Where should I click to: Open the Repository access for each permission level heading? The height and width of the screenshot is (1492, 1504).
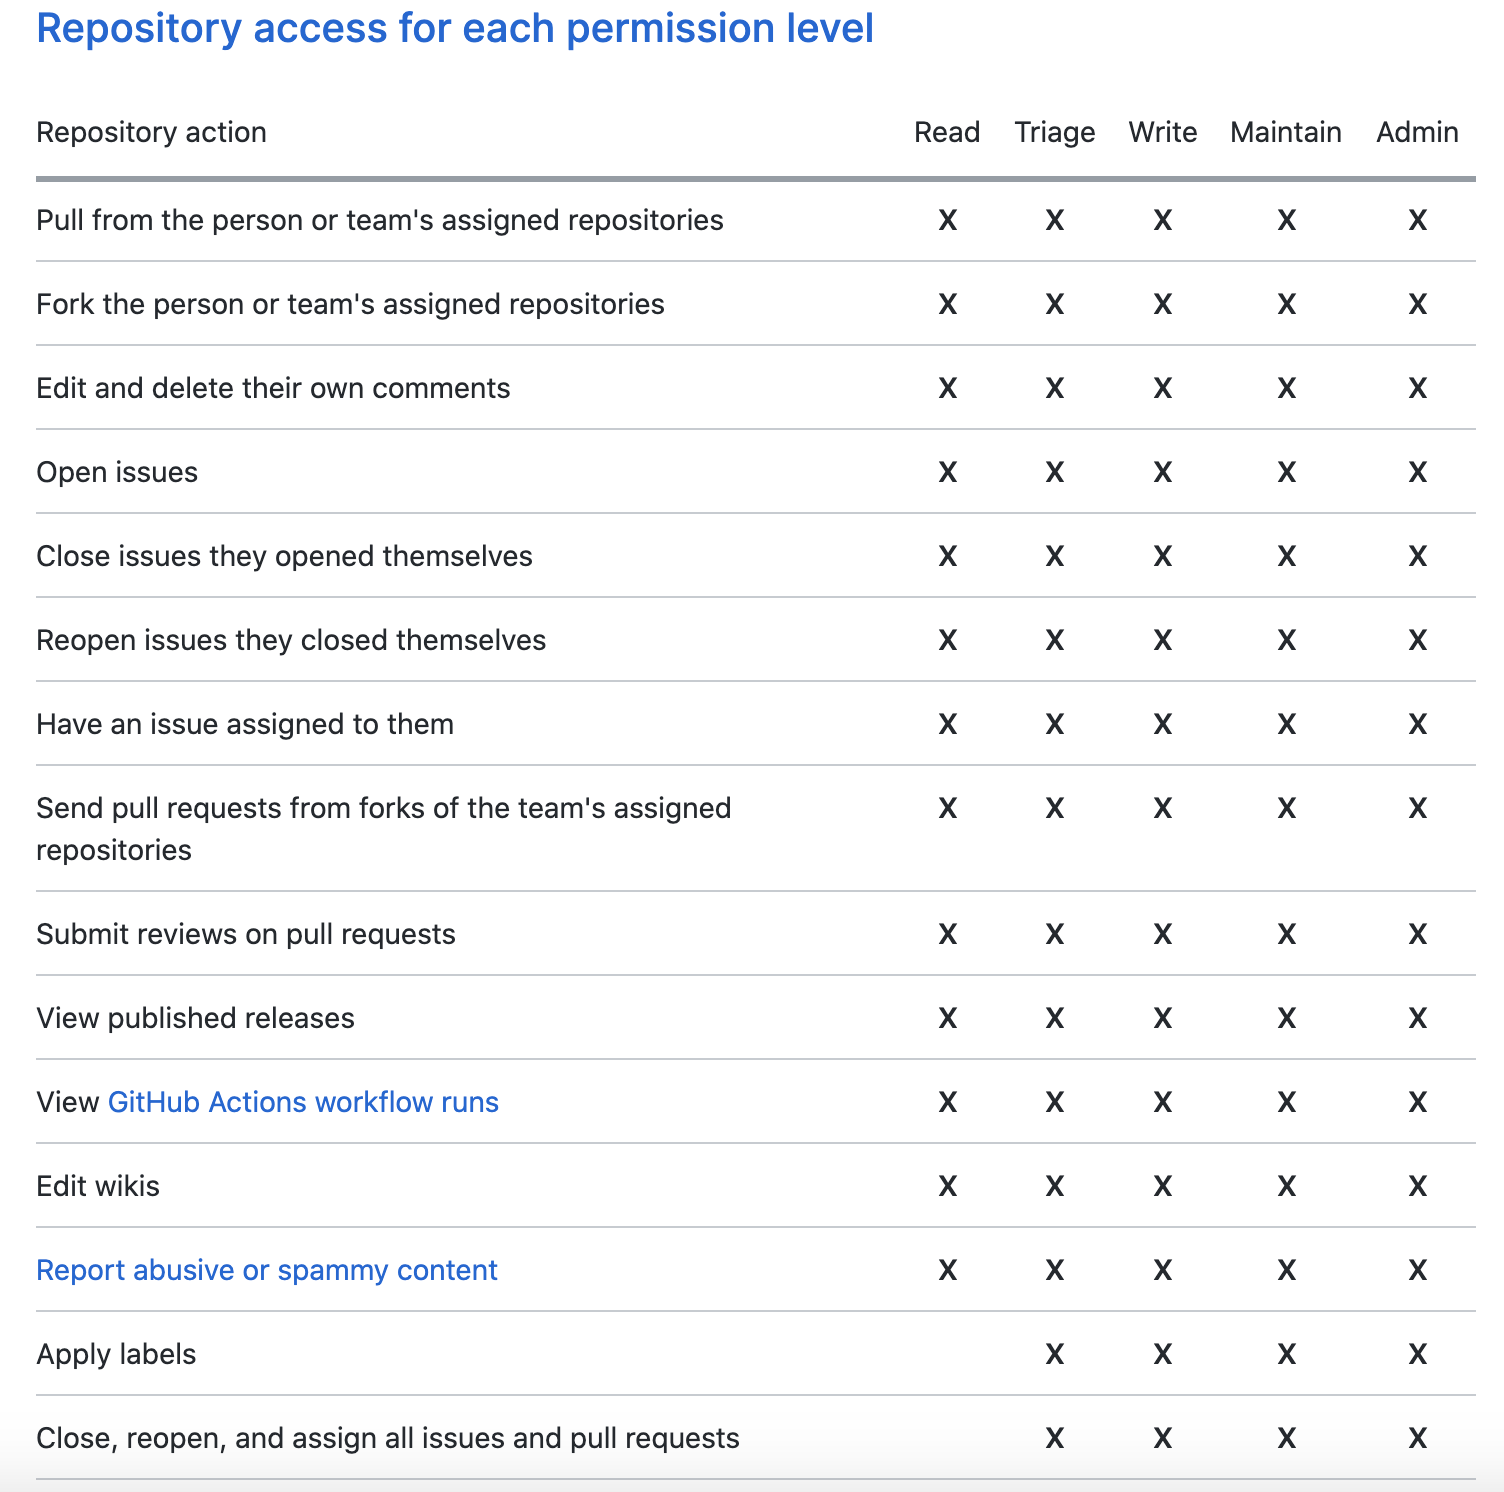pos(455,29)
